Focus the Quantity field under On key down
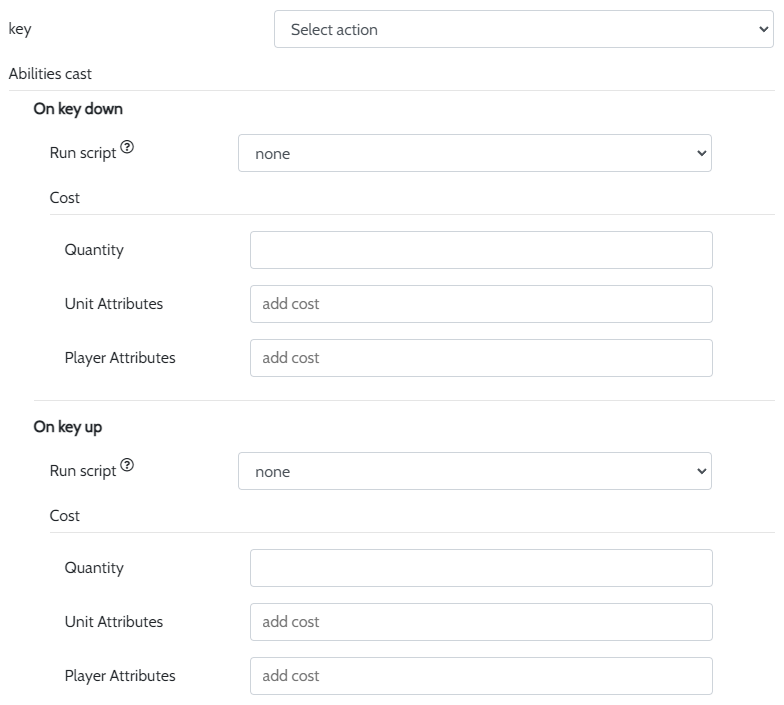Screen dimensions: 784x705 pos(481,250)
